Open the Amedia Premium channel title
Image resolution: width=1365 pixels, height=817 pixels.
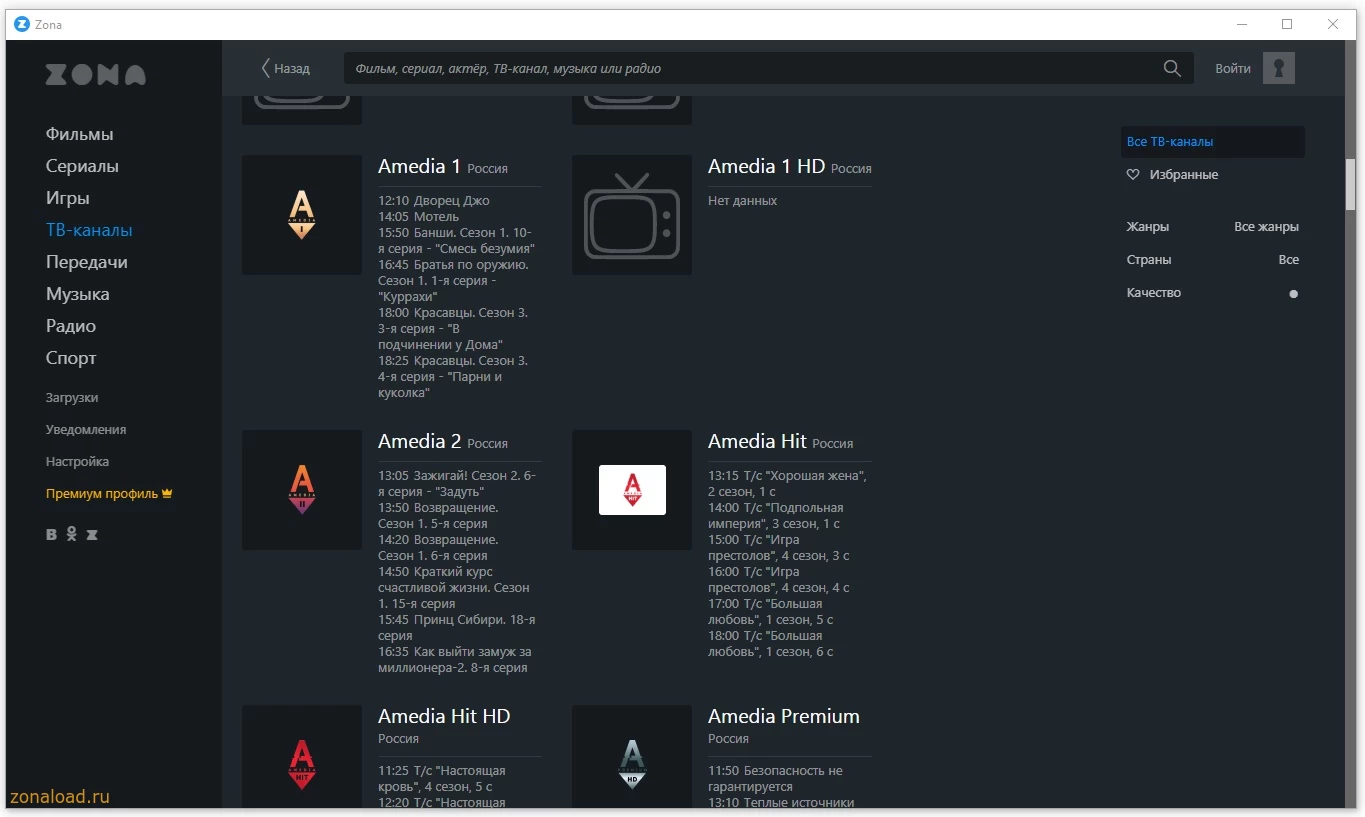[784, 717]
